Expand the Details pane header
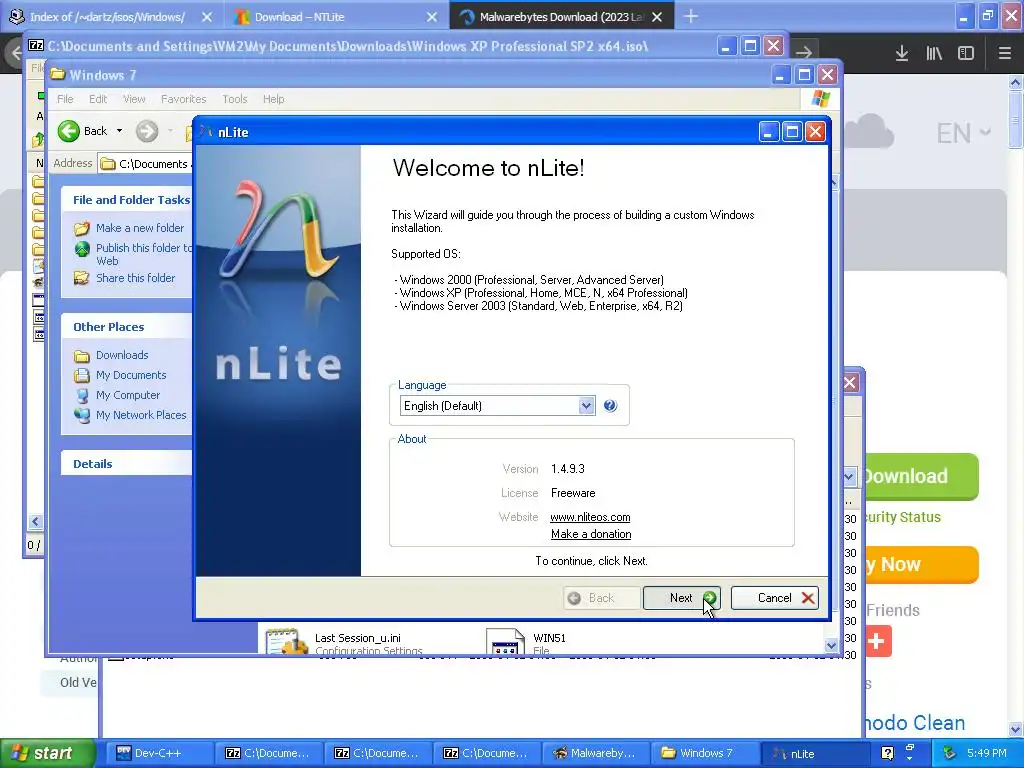Viewport: 1024px width, 768px height. tap(127, 464)
